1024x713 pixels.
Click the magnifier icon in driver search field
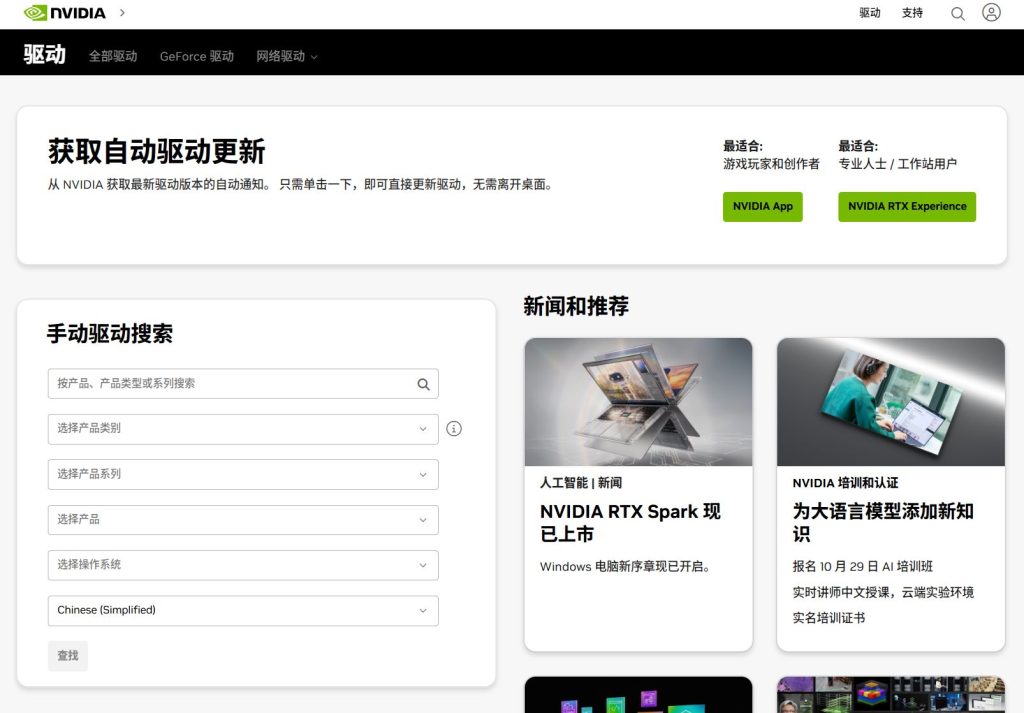(x=423, y=385)
